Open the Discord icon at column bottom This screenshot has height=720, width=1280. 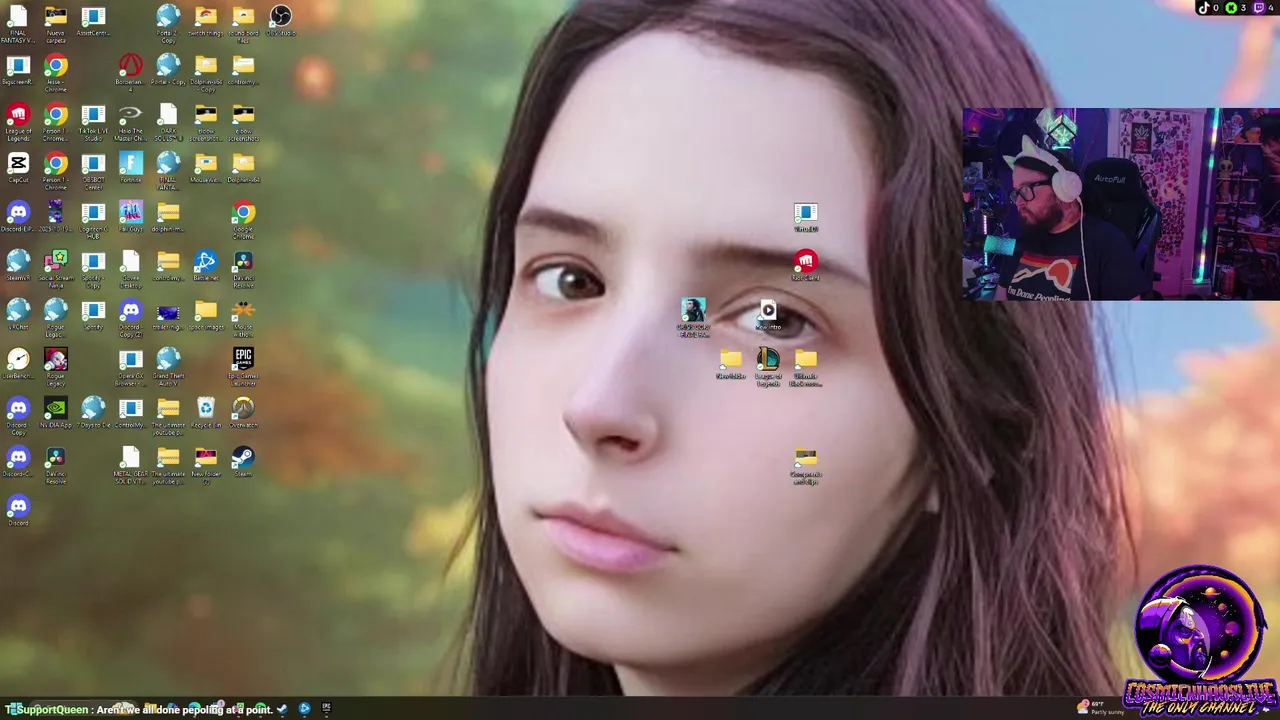coord(18,505)
